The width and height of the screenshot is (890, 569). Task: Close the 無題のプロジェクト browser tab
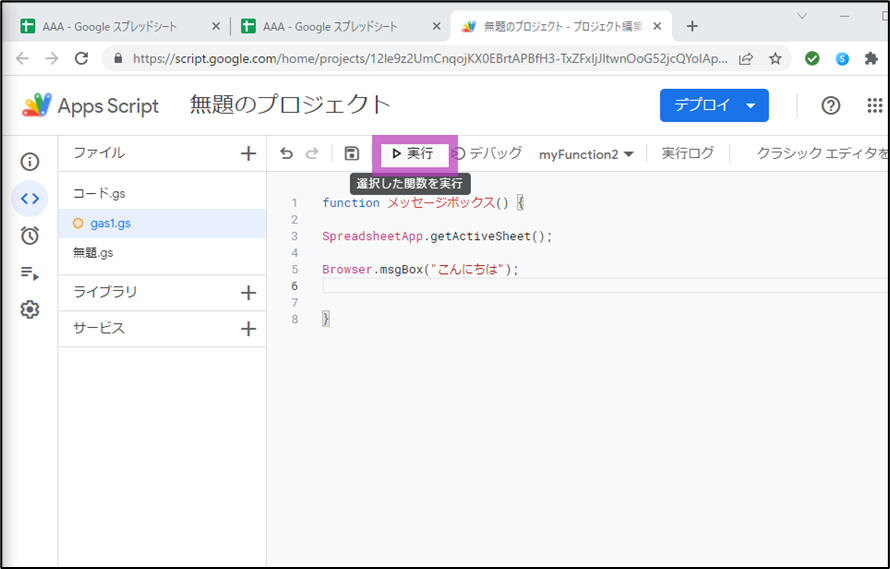[657, 27]
